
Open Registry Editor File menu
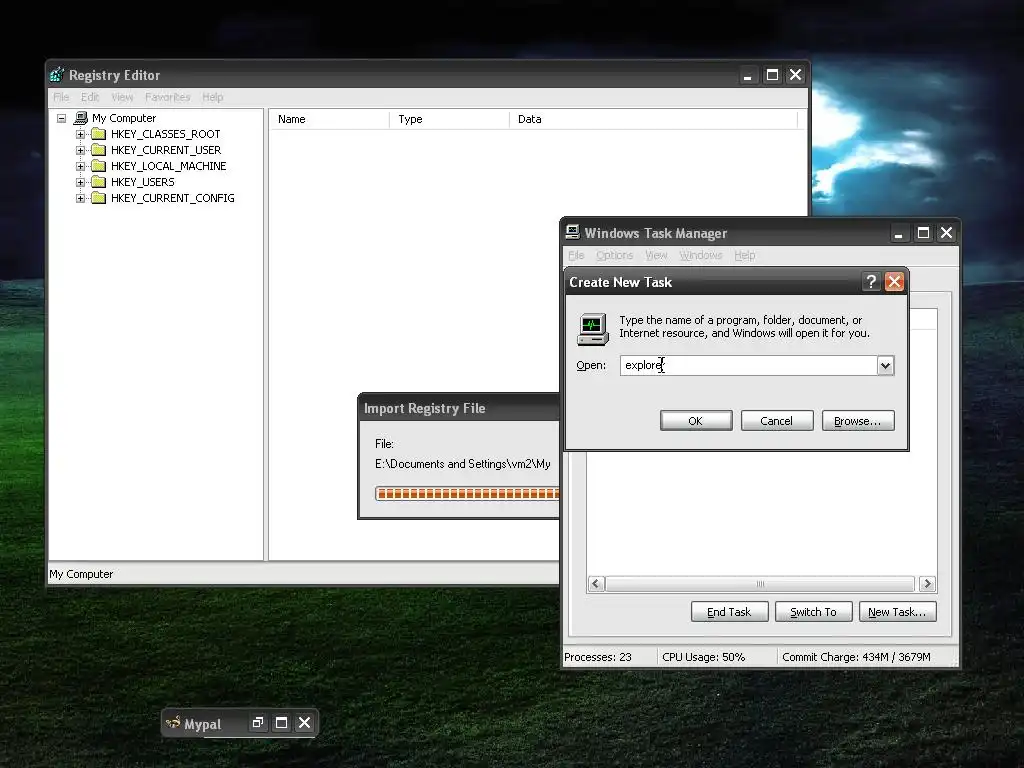(61, 97)
